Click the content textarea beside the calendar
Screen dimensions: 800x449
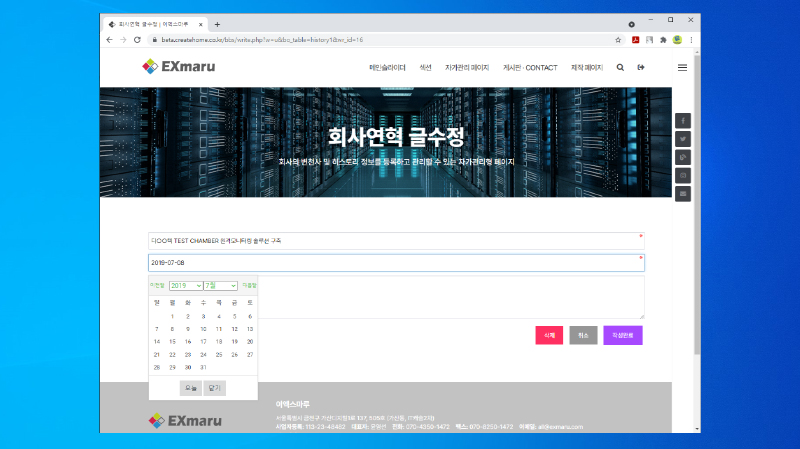[x=451, y=297]
